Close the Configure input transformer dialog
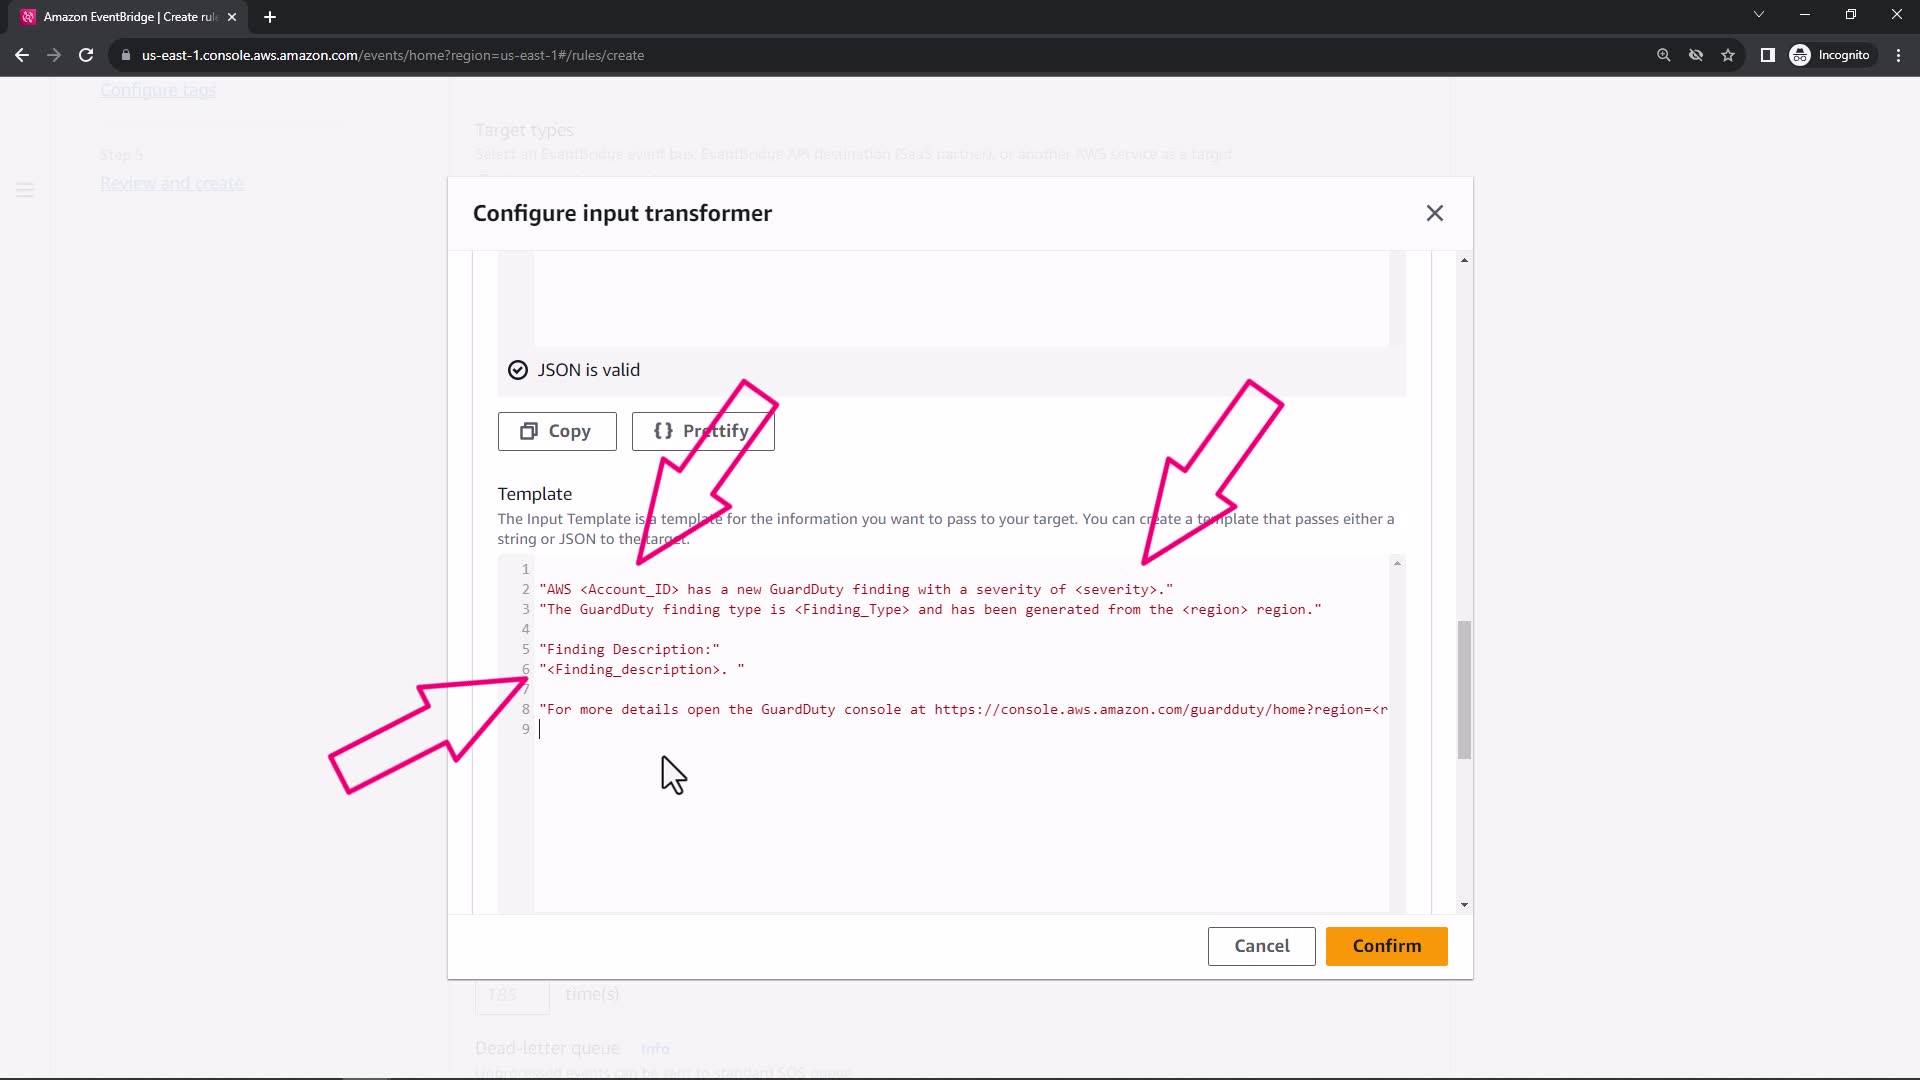Image resolution: width=1920 pixels, height=1080 pixels. coord(1434,213)
